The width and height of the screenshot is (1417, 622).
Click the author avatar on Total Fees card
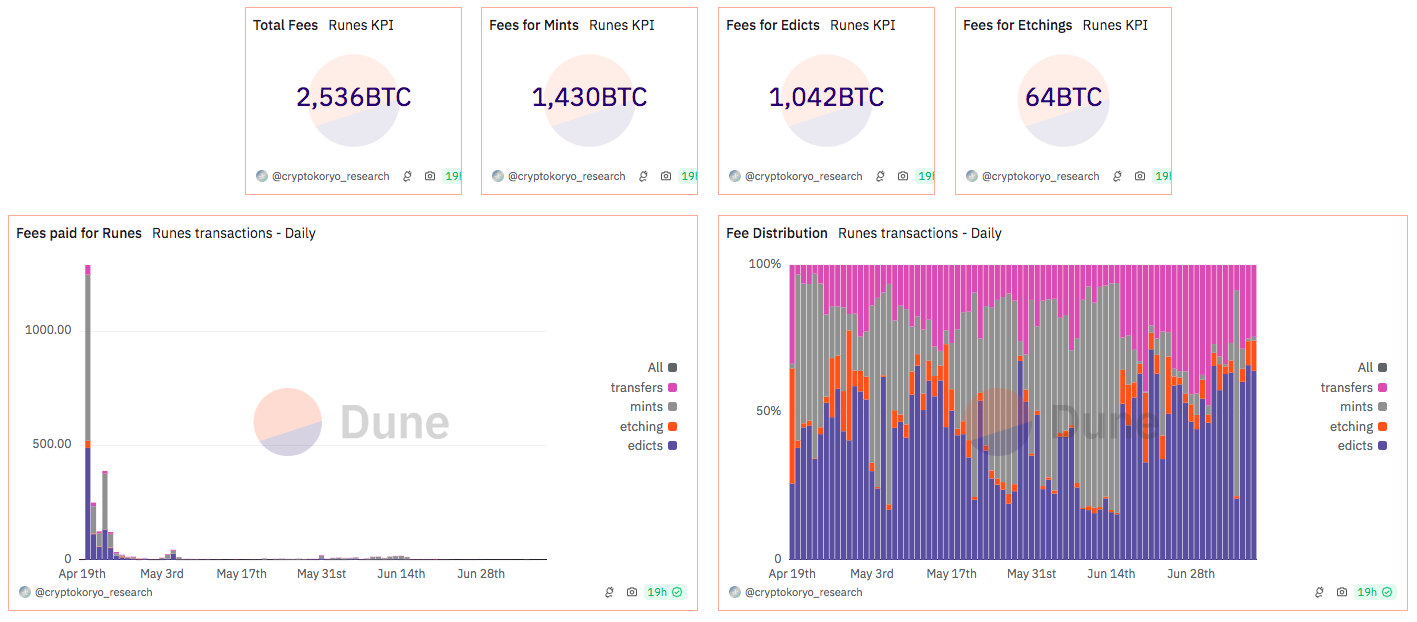[262, 176]
